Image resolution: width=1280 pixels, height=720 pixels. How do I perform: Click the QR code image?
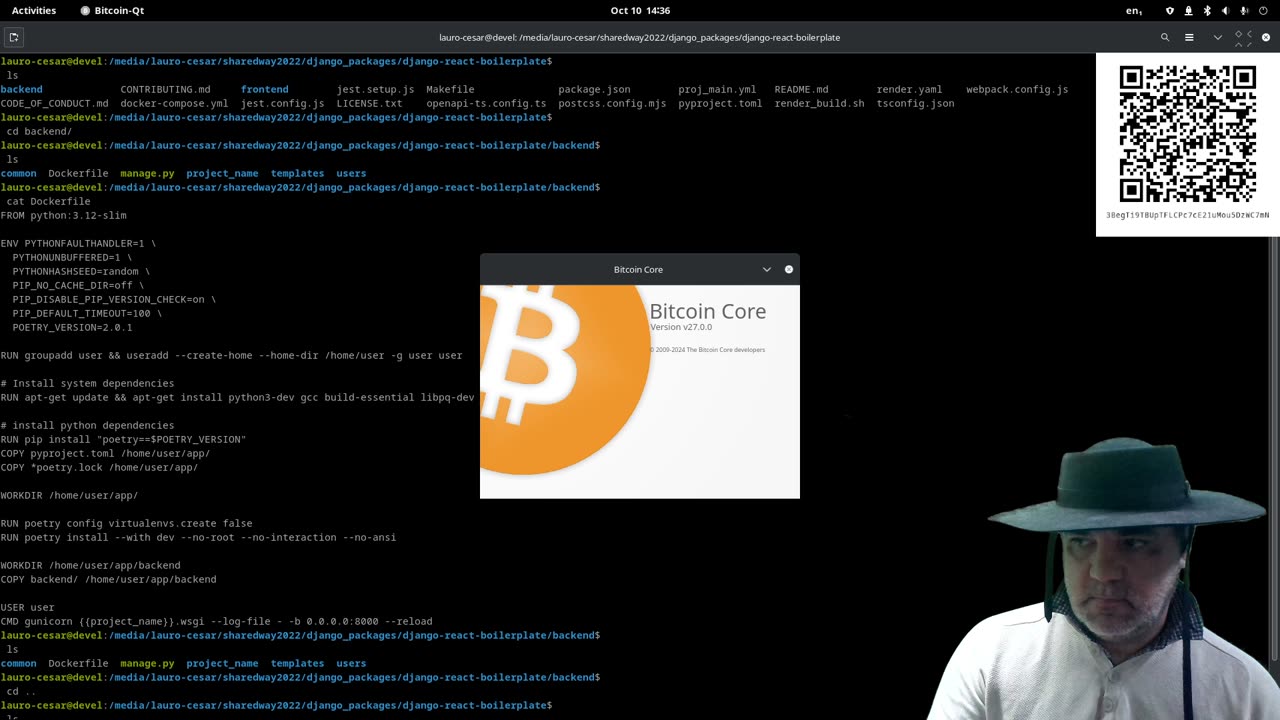(x=1188, y=134)
